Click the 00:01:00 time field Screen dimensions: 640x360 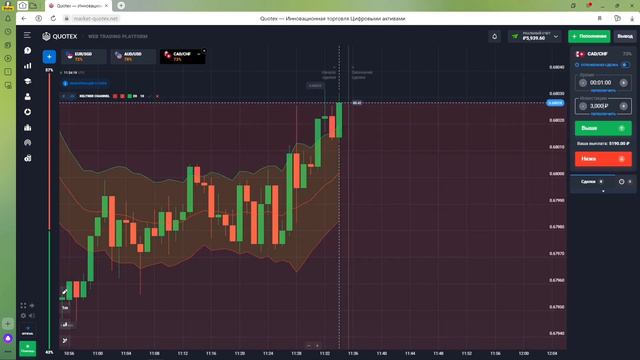(x=603, y=83)
